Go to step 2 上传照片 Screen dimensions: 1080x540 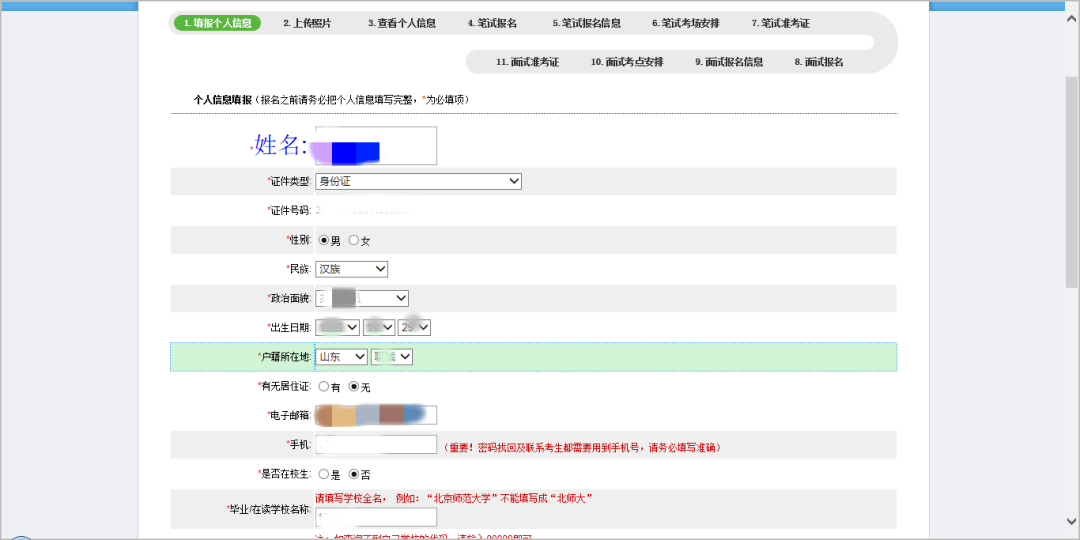(306, 23)
